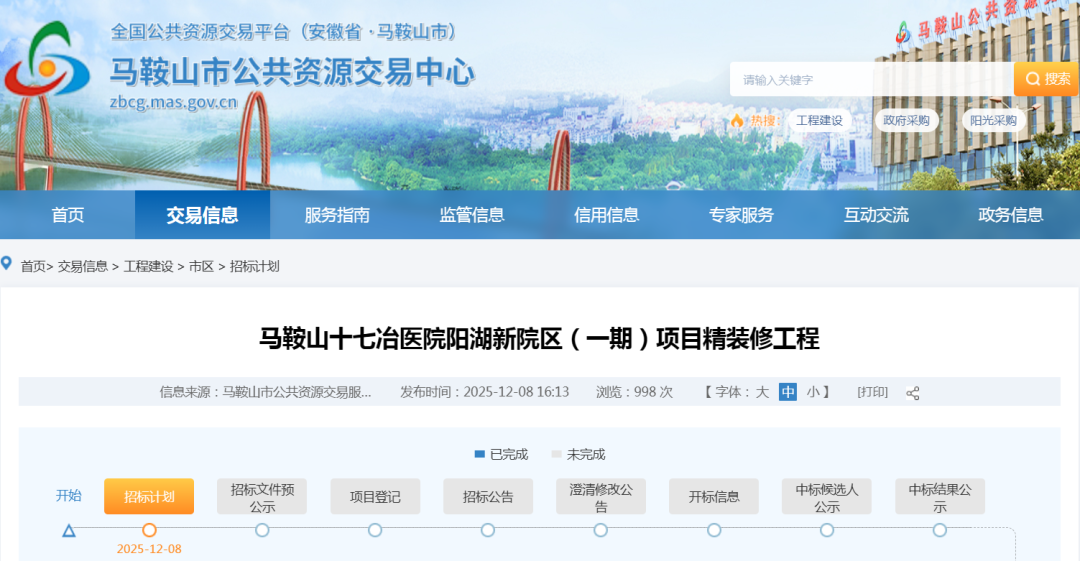This screenshot has width=1080, height=561.
Task: Click the 已完成 legend item
Action: [501, 454]
